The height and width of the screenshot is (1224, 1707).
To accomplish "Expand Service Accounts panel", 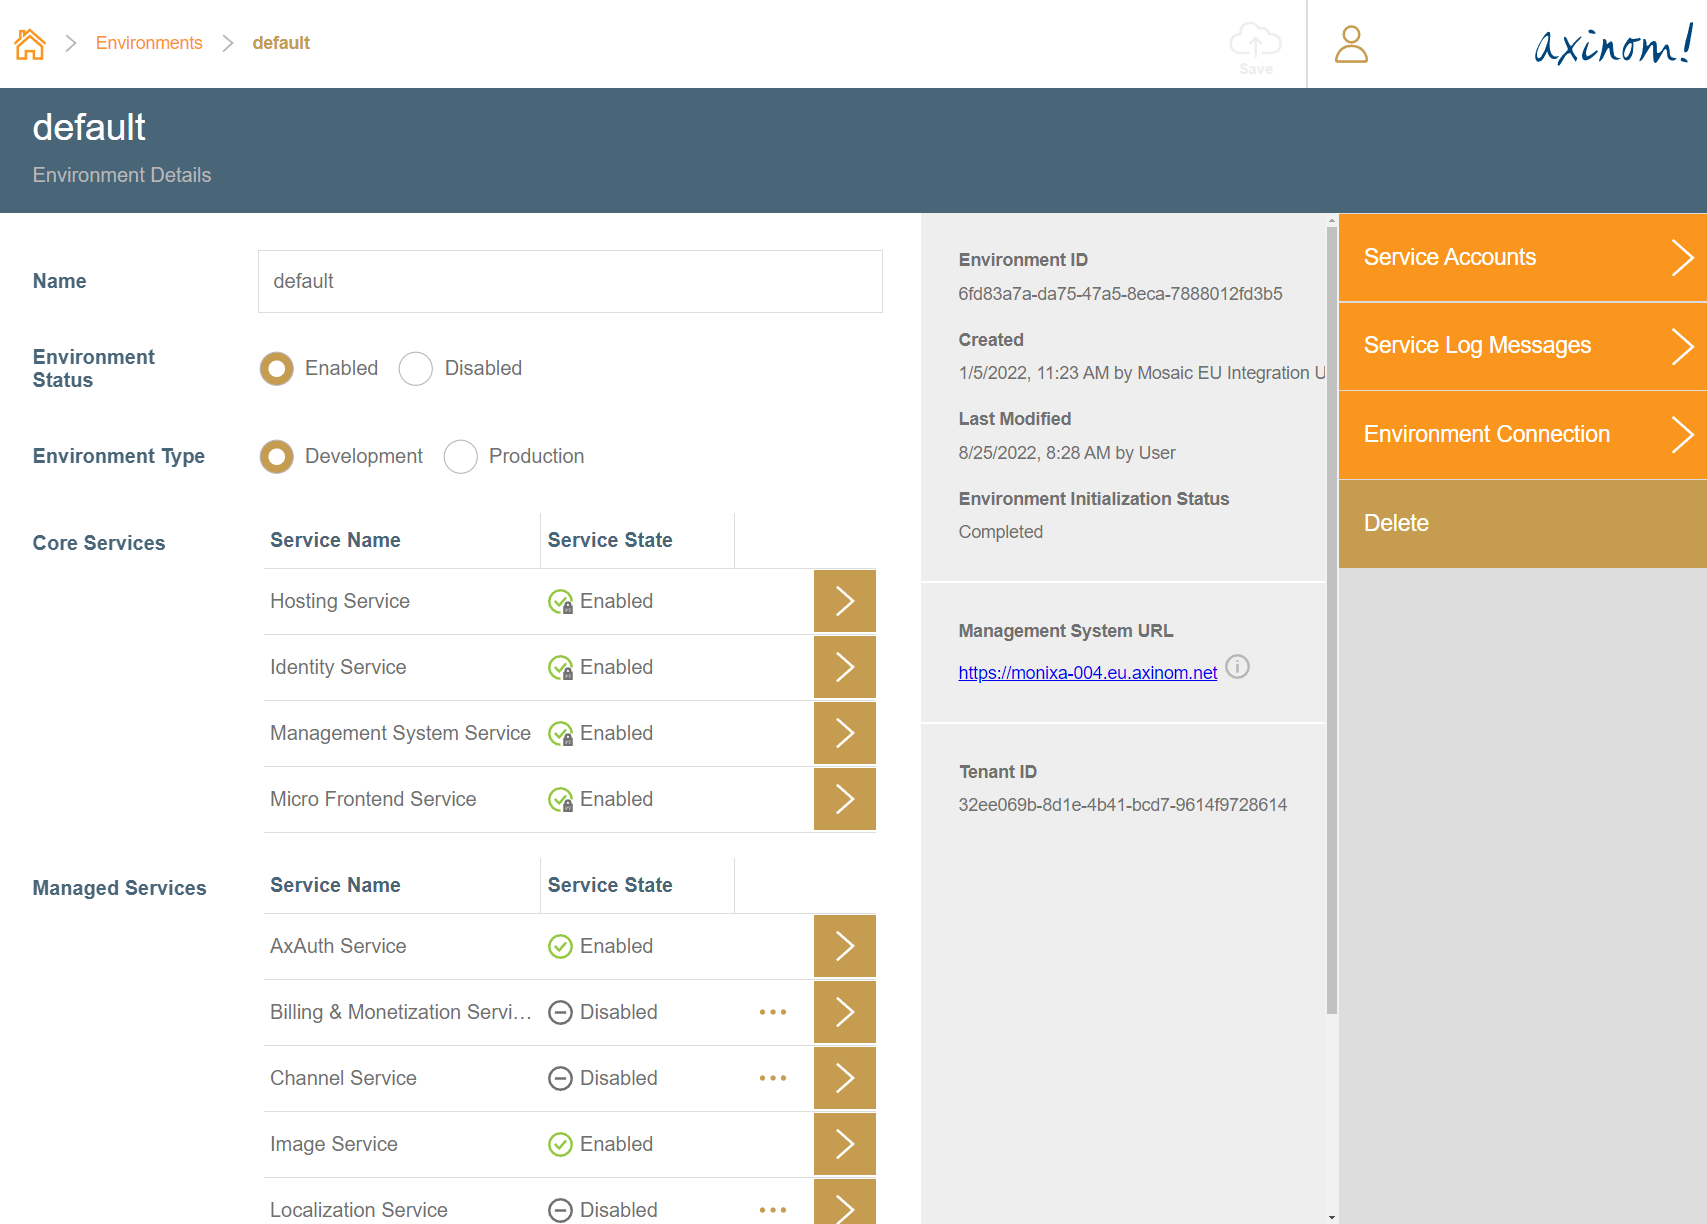I will pos(1521,258).
